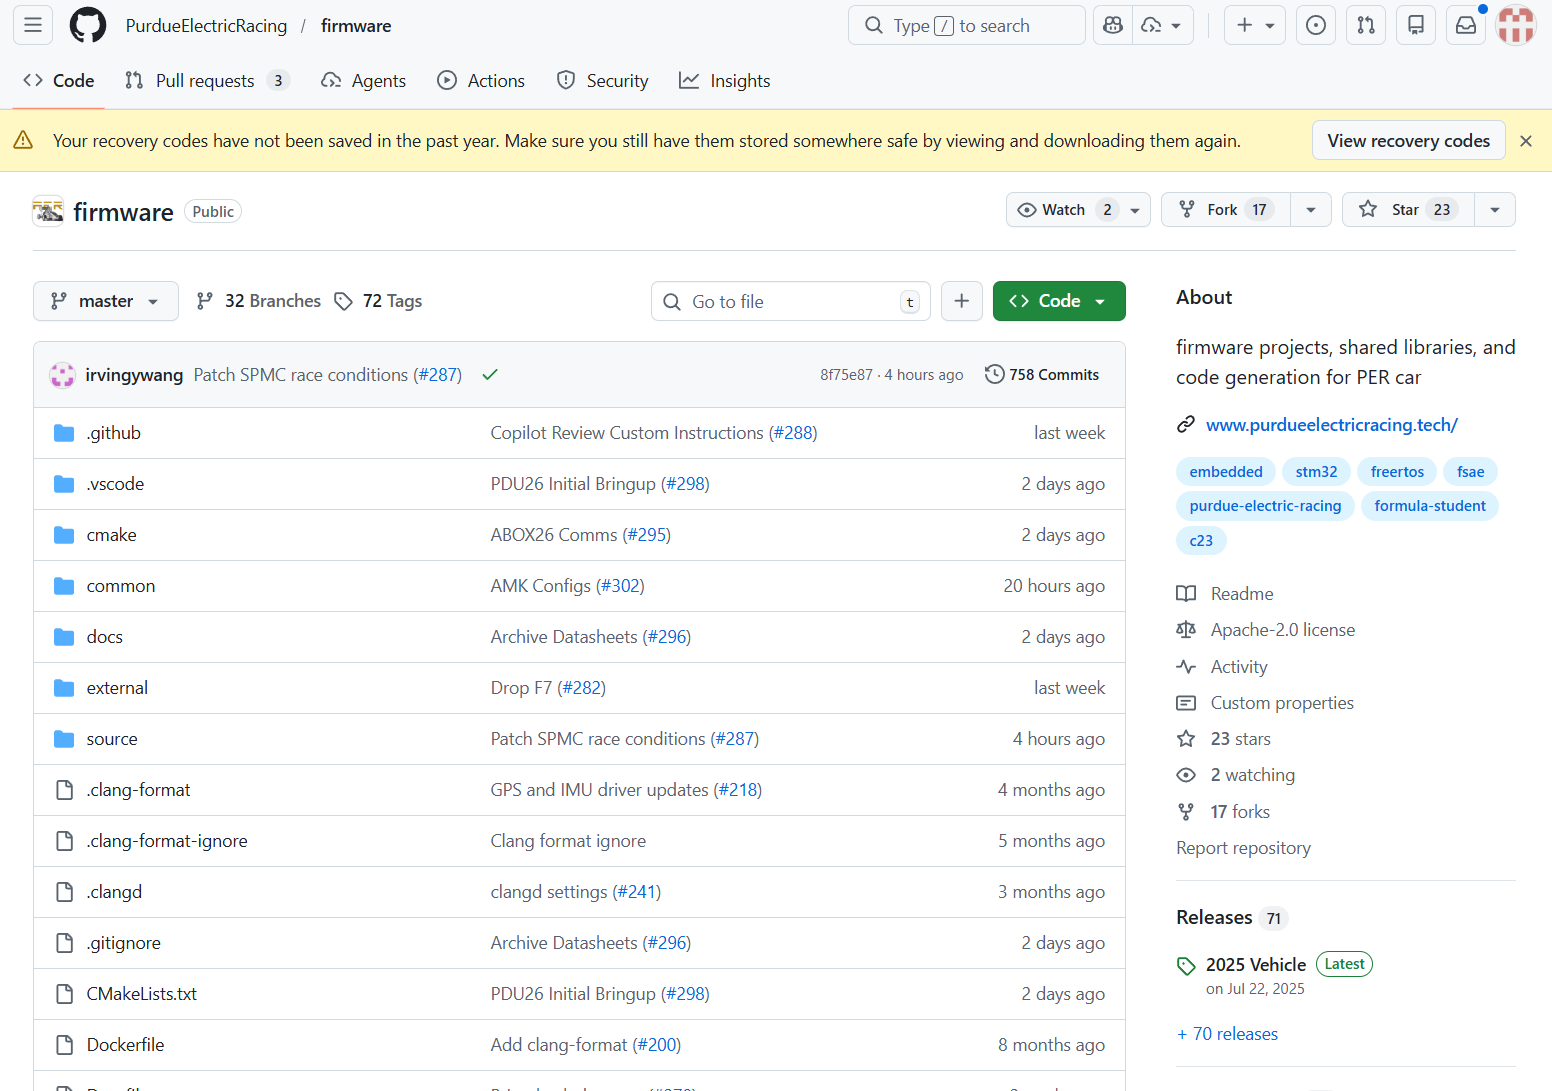Open the green Code dropdown button

pyautogui.click(x=1058, y=301)
